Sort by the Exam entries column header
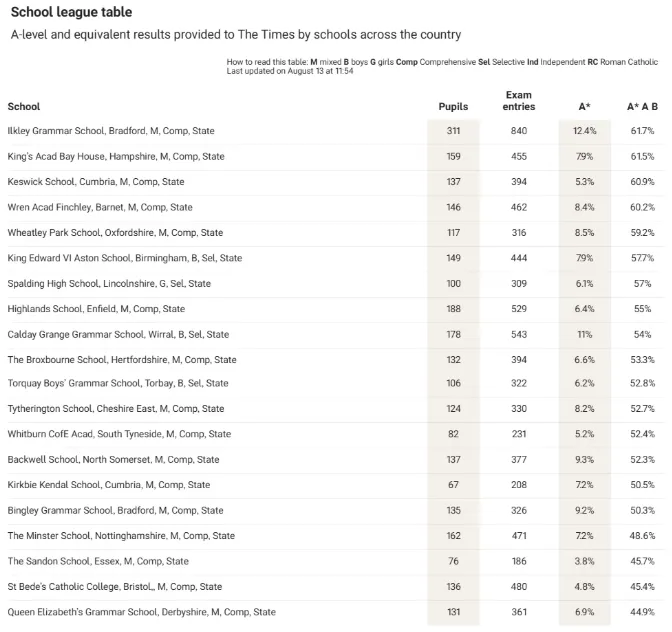The image size is (672, 632). click(x=519, y=101)
